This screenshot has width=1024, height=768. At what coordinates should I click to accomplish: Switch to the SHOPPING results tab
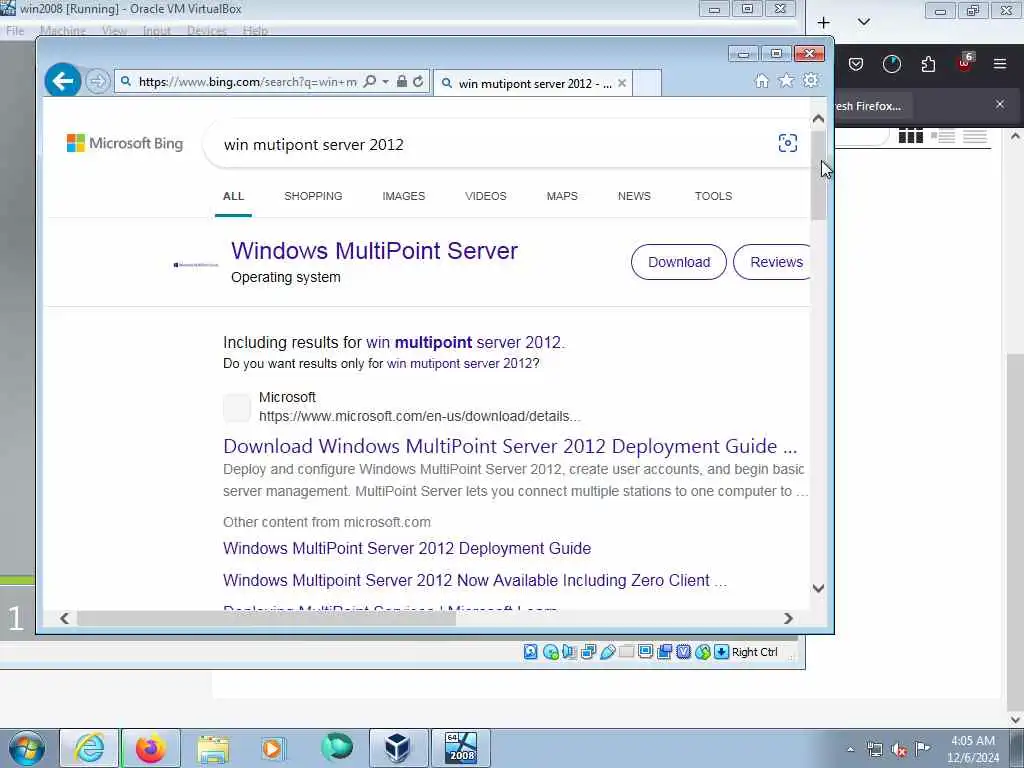[313, 196]
